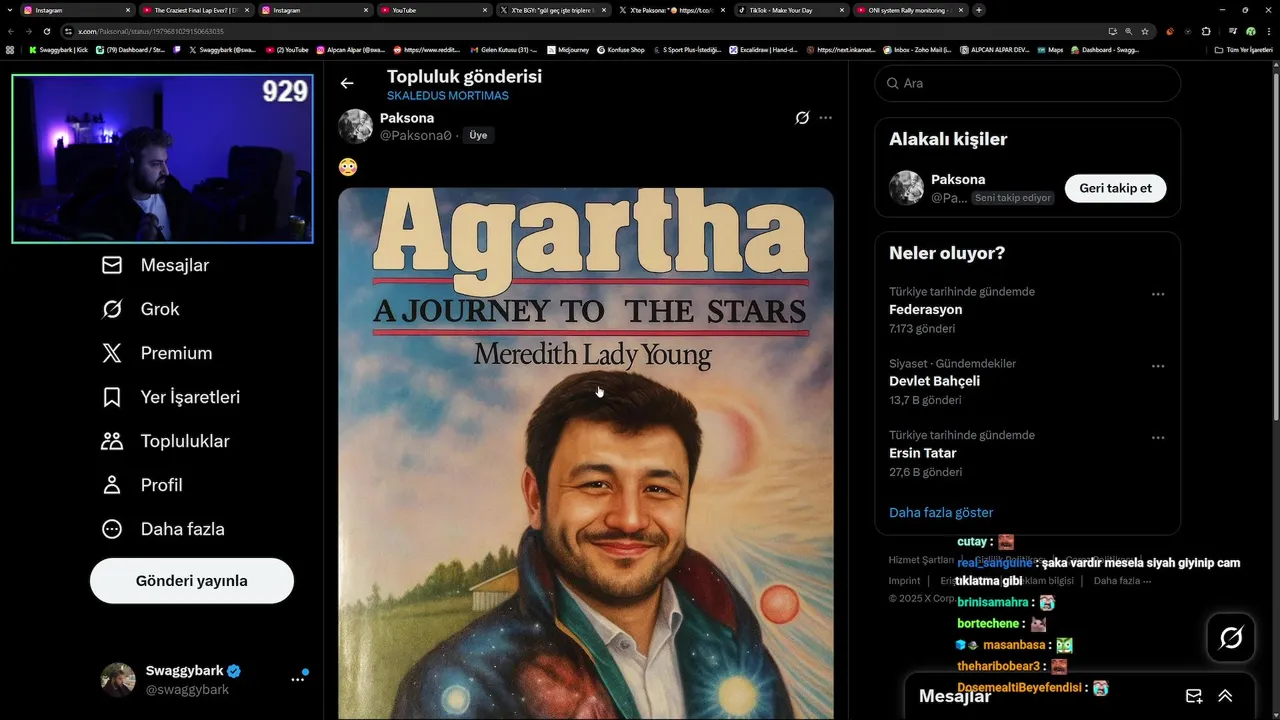This screenshot has height=720, width=1280.
Task: Open the Inbox - Zoho Mail bookmark
Action: pos(916,49)
